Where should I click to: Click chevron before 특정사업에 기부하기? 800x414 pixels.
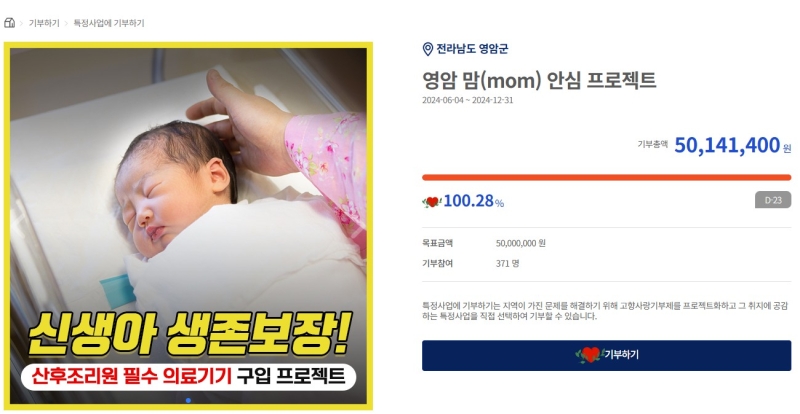tap(66, 23)
